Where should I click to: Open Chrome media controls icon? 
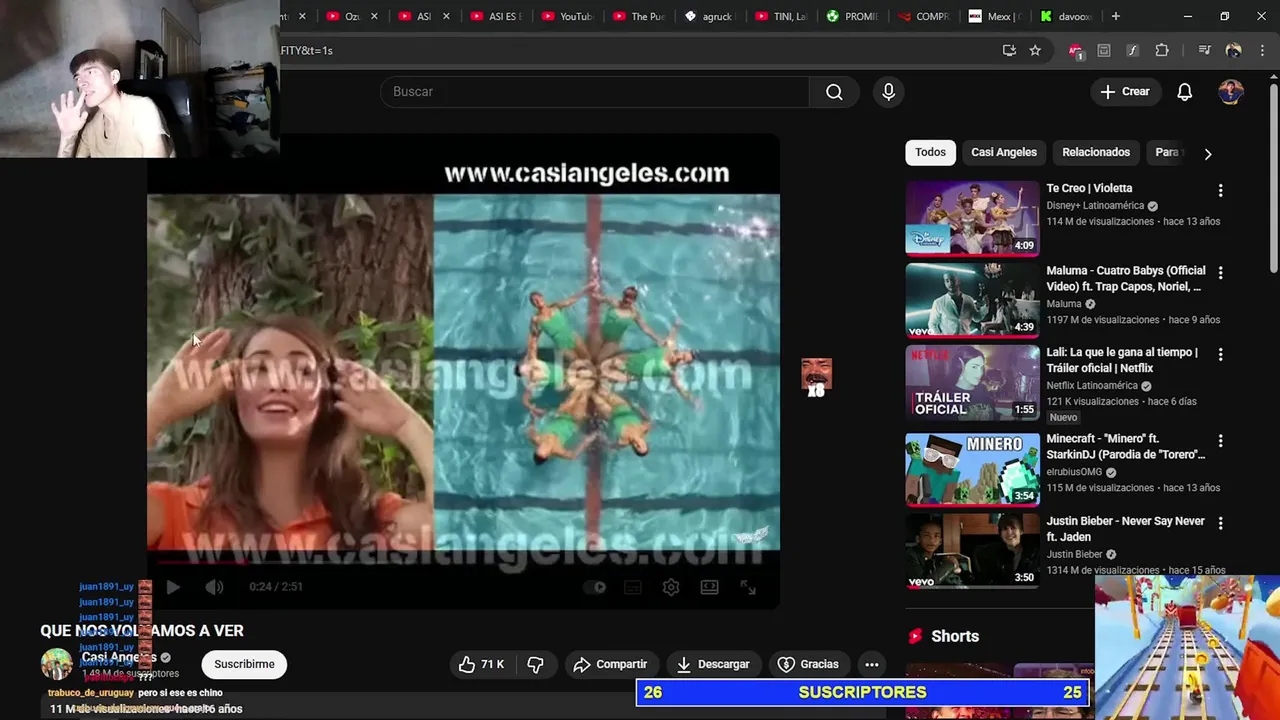[x=1204, y=50]
